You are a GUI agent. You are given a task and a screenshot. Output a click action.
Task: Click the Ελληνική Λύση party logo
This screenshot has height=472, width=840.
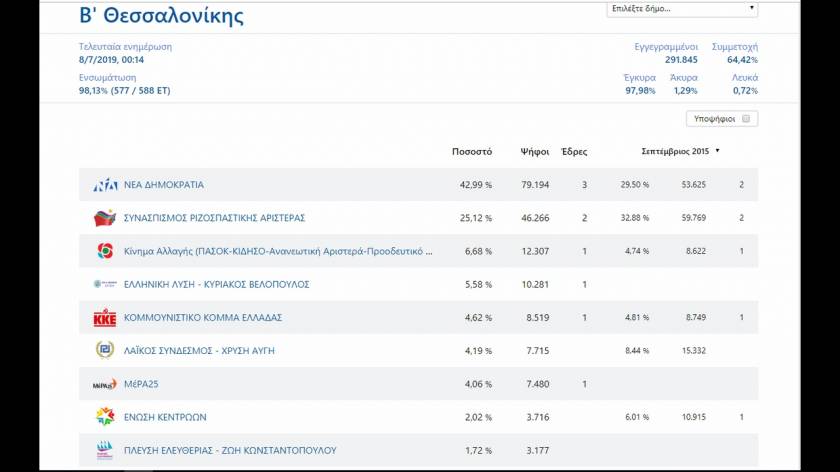coord(105,284)
